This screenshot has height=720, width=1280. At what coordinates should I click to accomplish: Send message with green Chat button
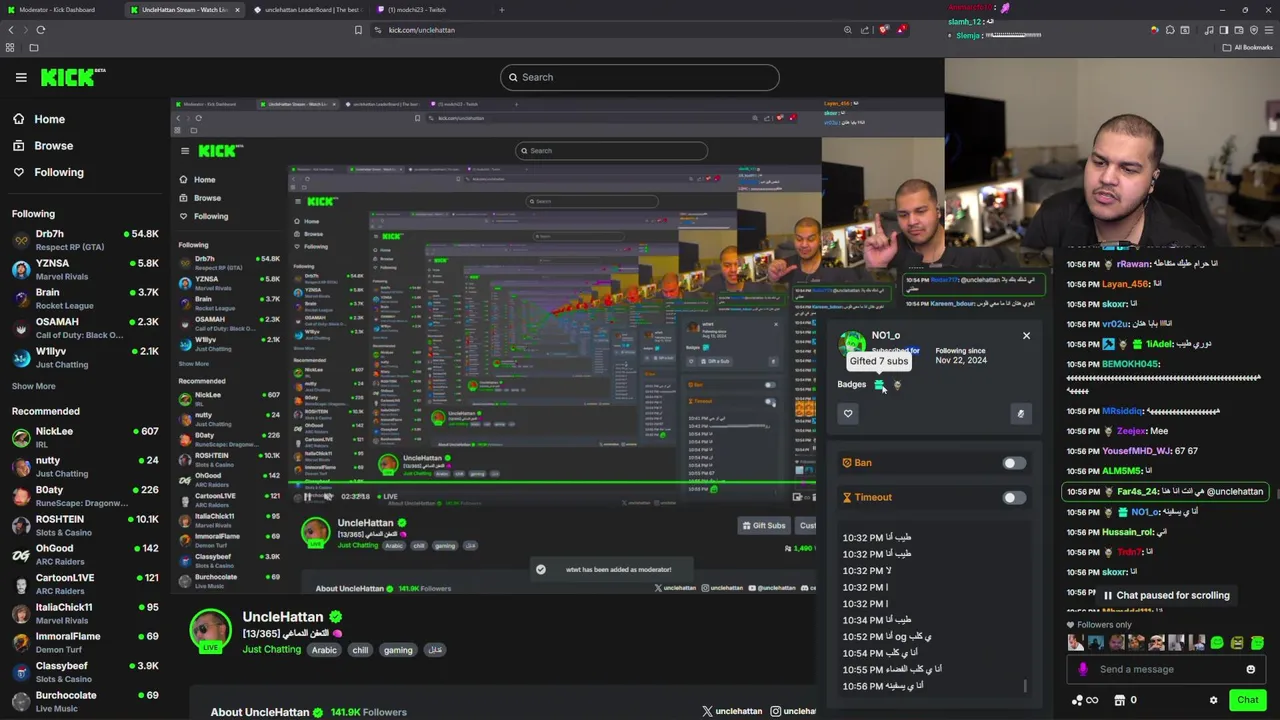pos(1247,700)
